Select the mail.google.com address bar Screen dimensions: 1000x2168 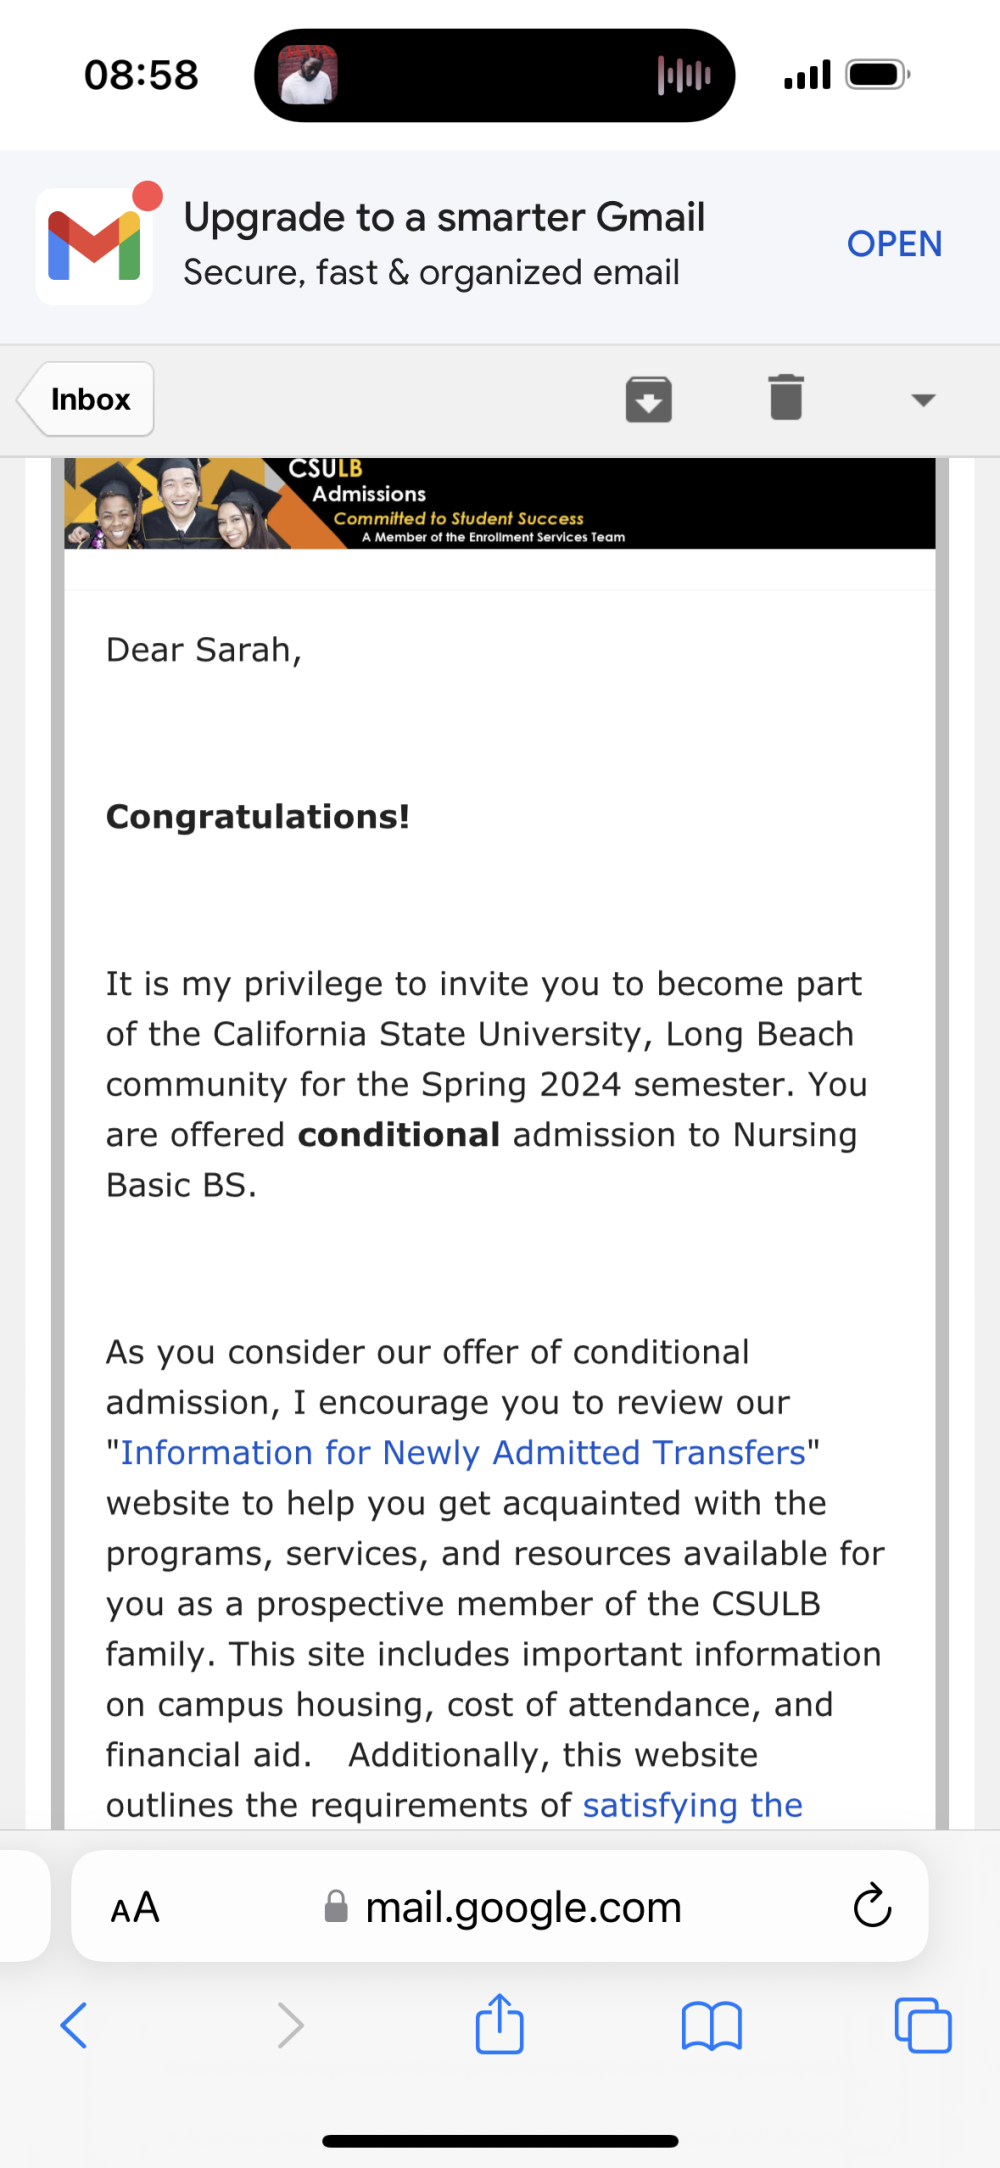coord(500,1906)
